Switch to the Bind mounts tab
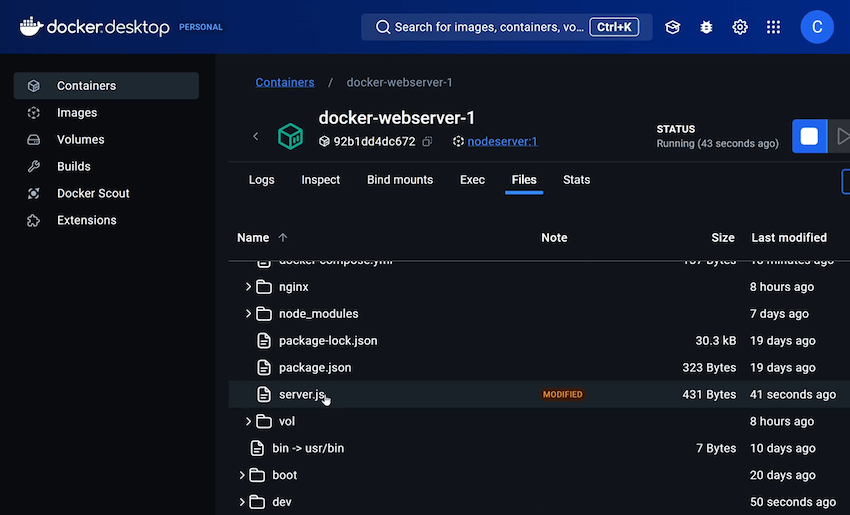The image size is (850, 515). [x=400, y=180]
